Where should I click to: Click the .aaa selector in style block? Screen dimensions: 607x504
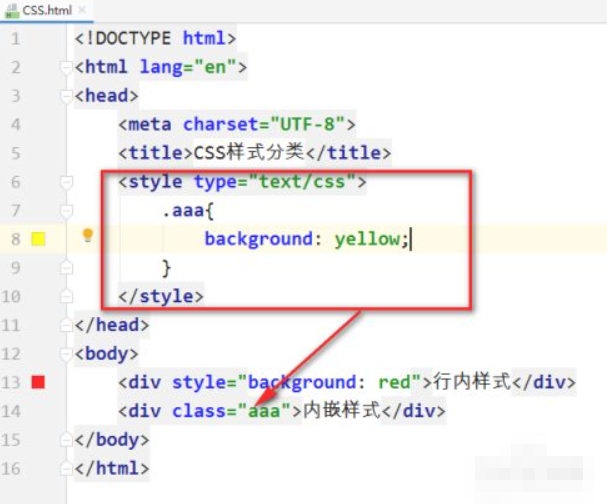click(x=182, y=211)
